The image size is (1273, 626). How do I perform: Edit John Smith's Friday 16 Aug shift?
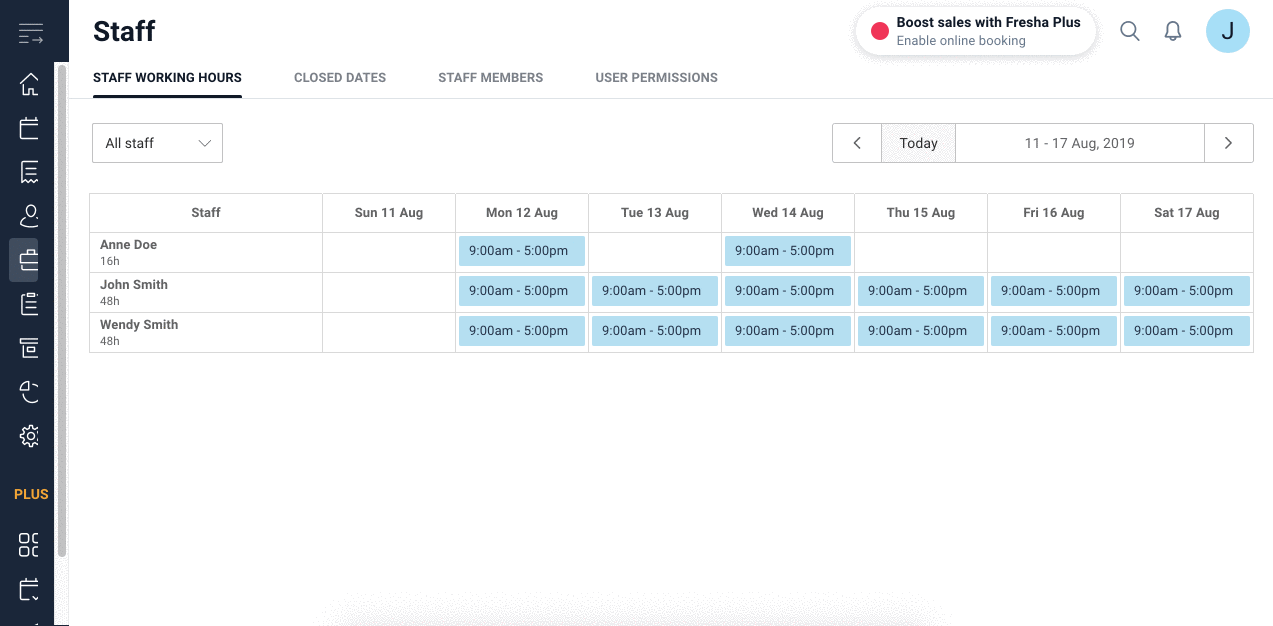click(x=1054, y=291)
